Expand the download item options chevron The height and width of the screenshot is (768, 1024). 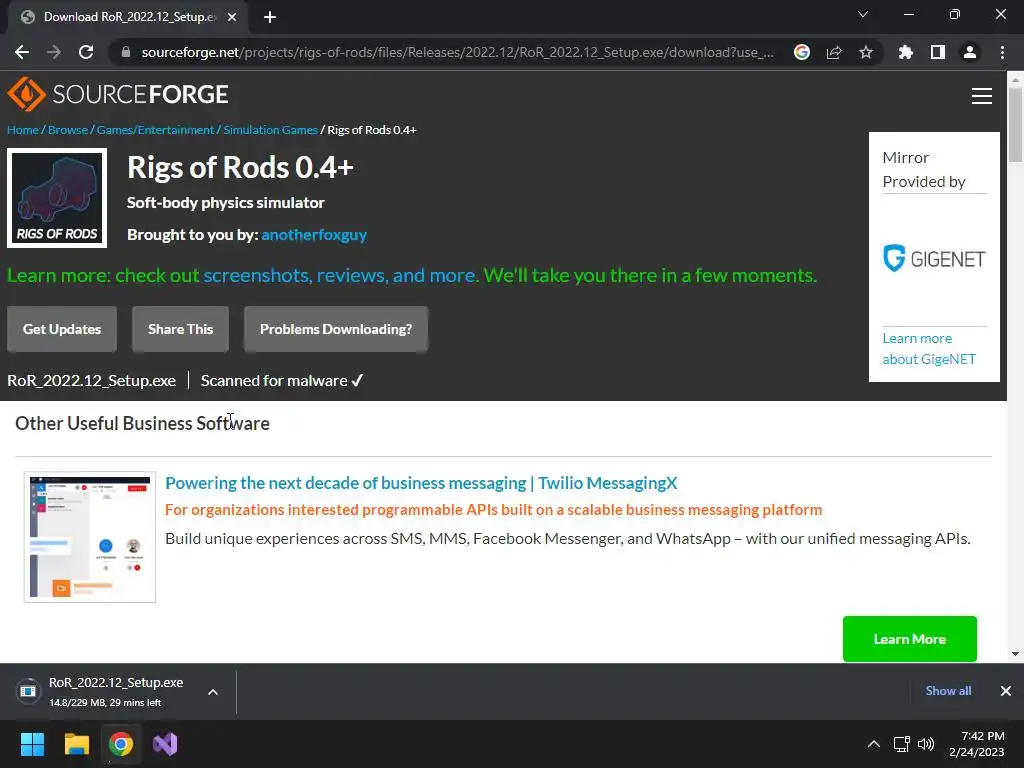pos(213,692)
